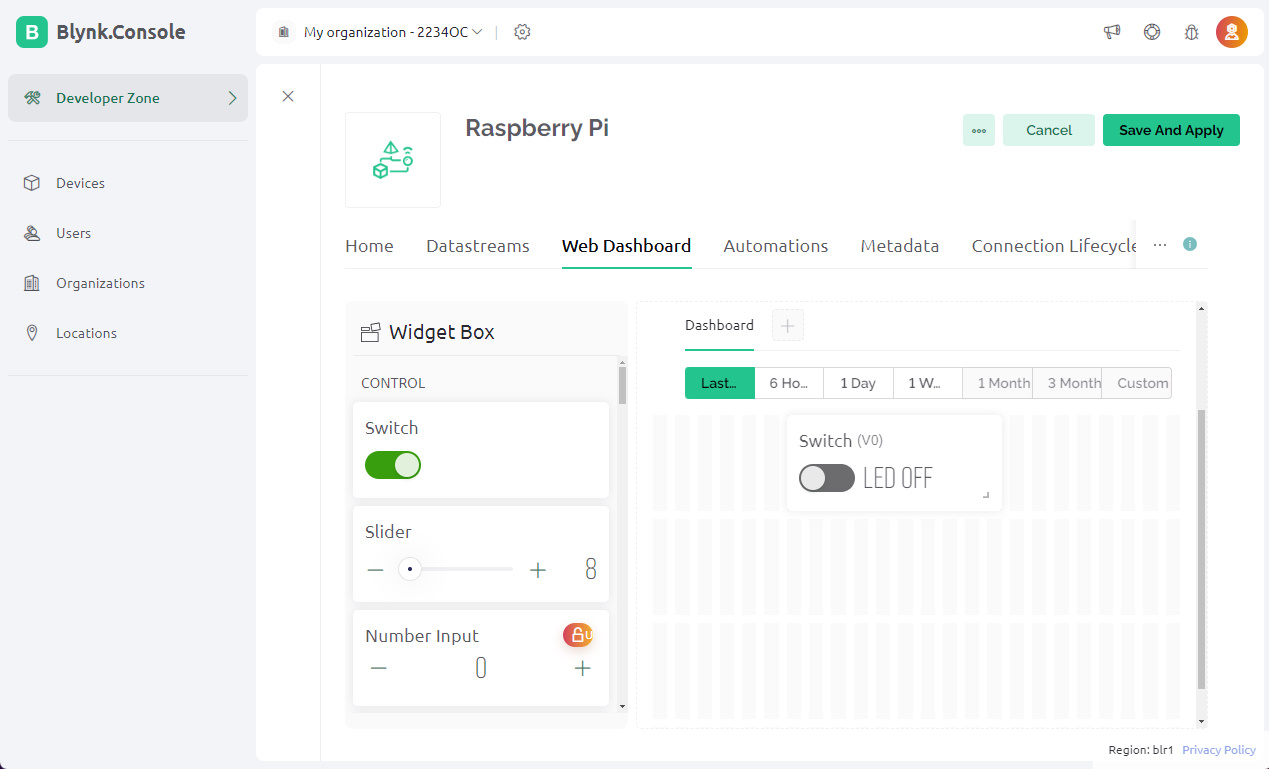Image resolution: width=1269 pixels, height=769 pixels.
Task: Open the template more actions button
Action: (979, 130)
